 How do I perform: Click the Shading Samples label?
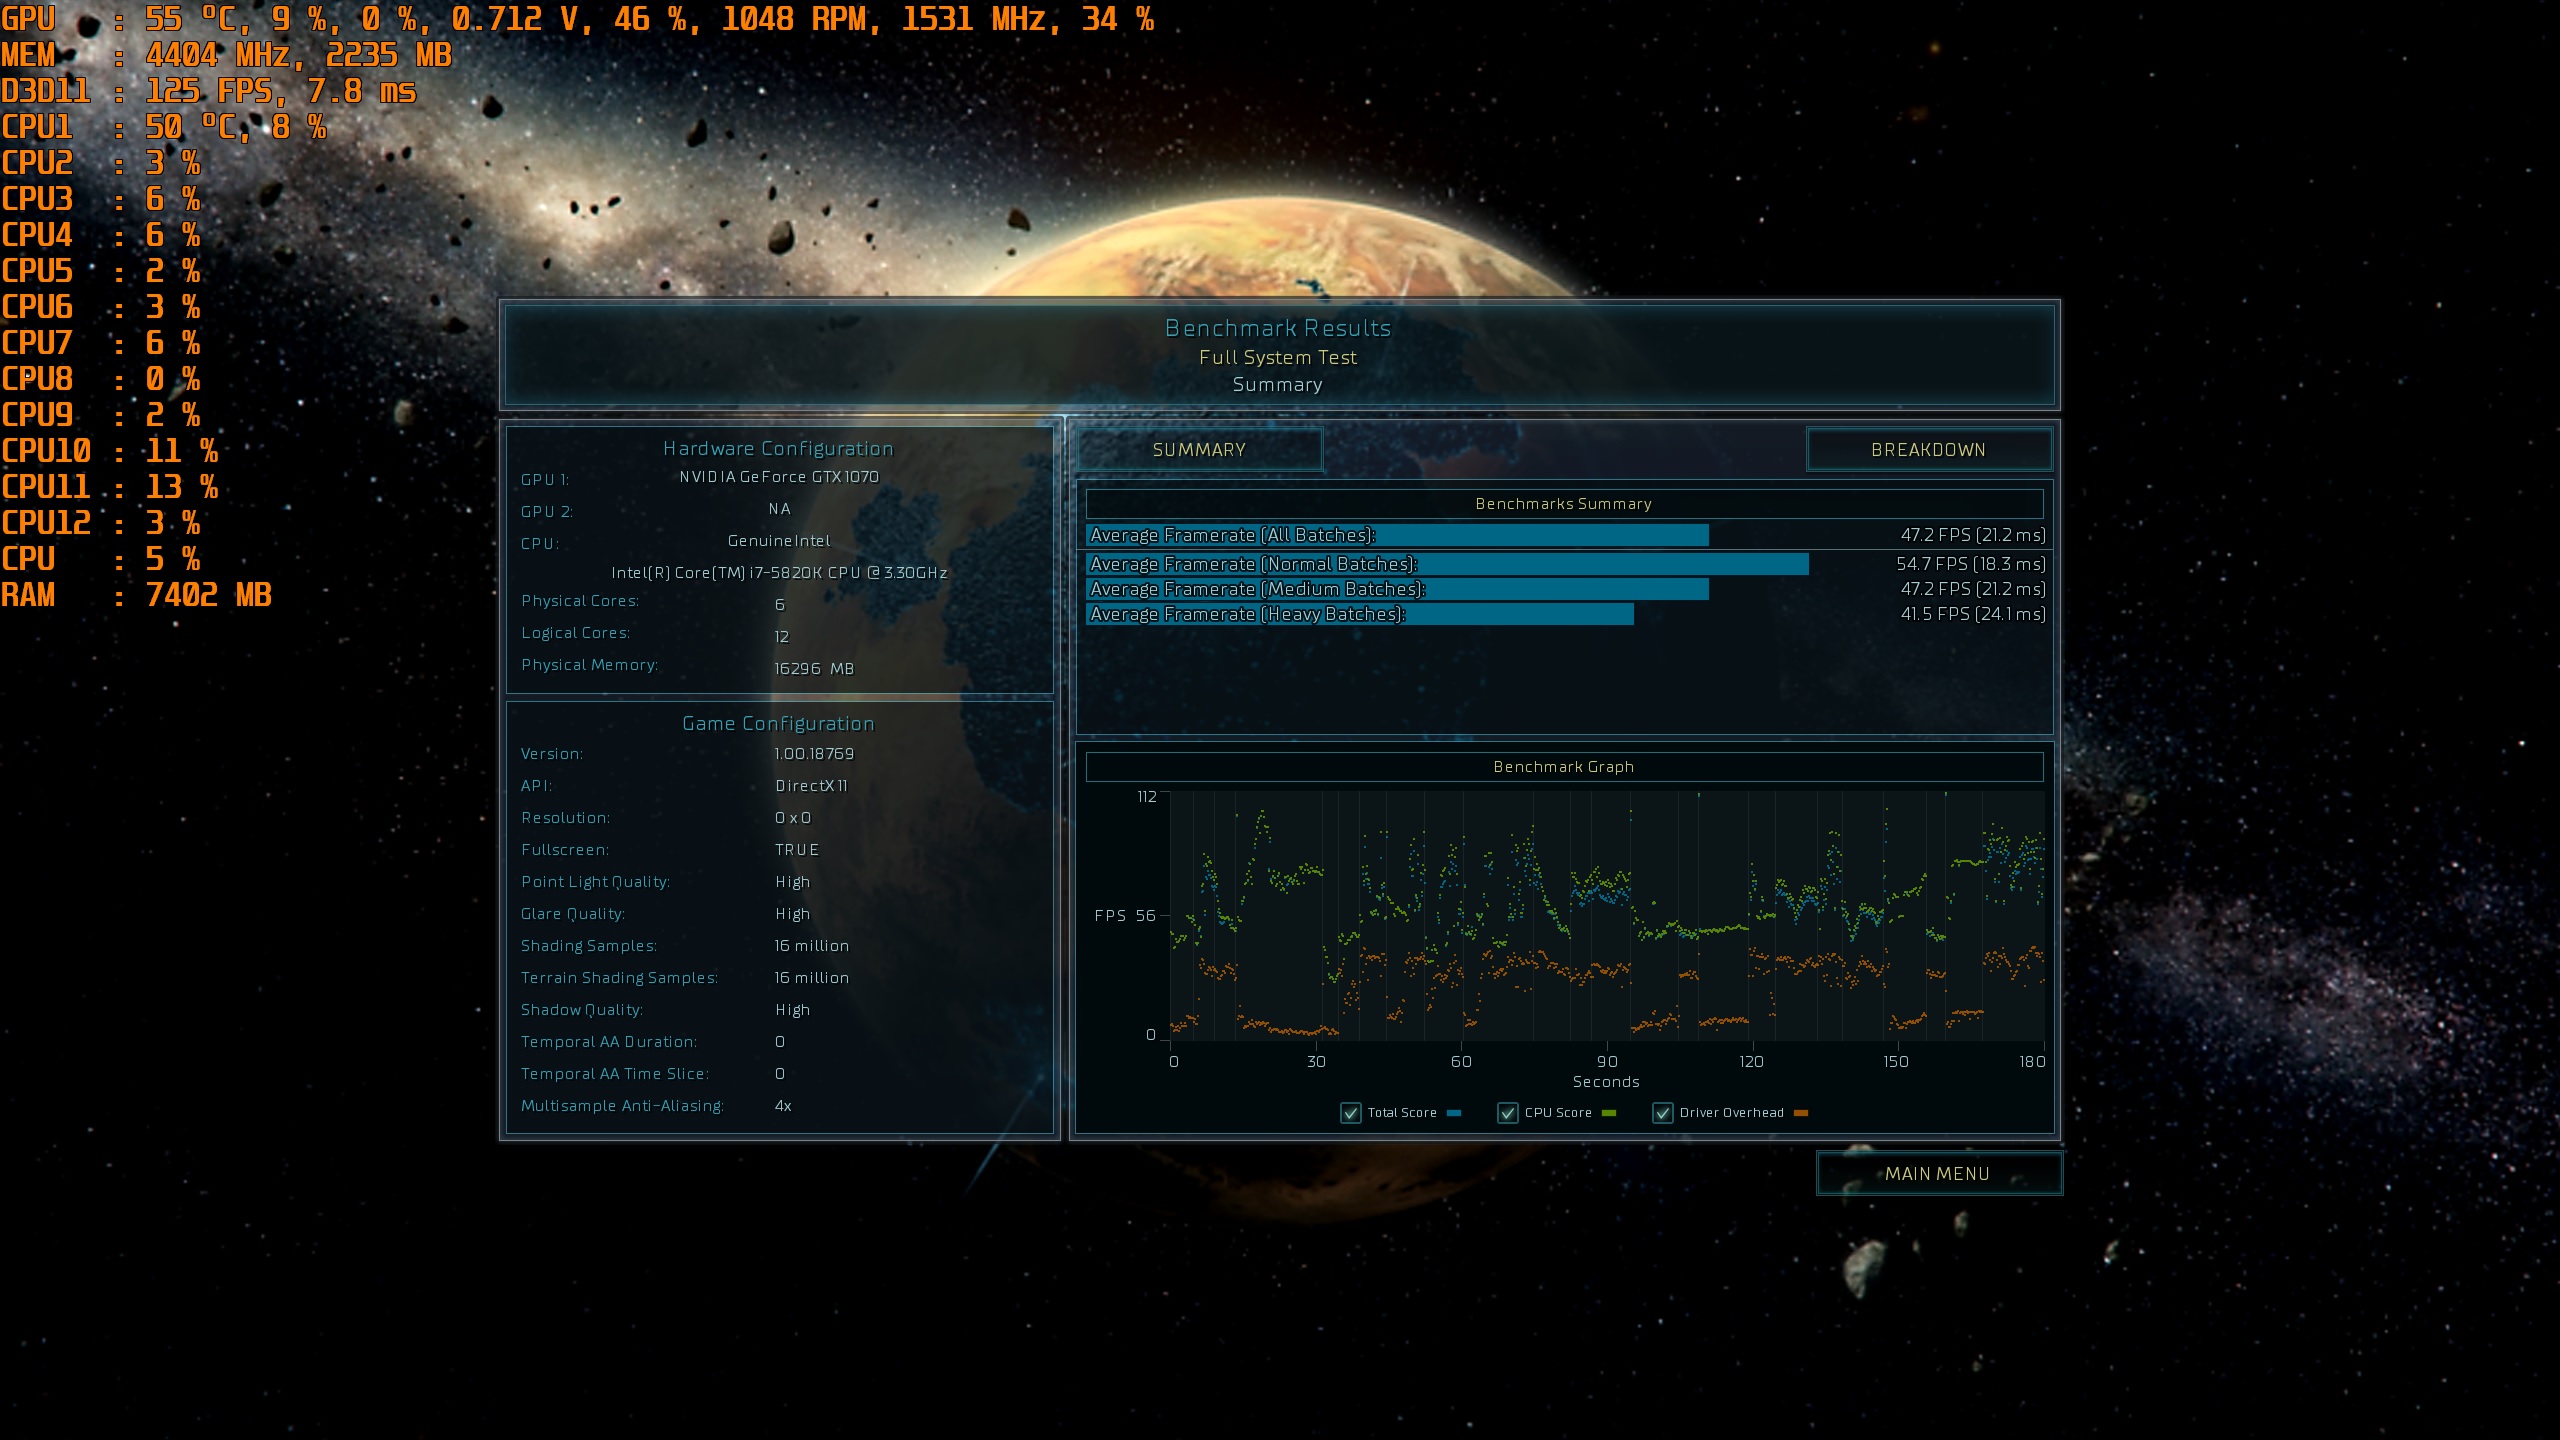(589, 946)
